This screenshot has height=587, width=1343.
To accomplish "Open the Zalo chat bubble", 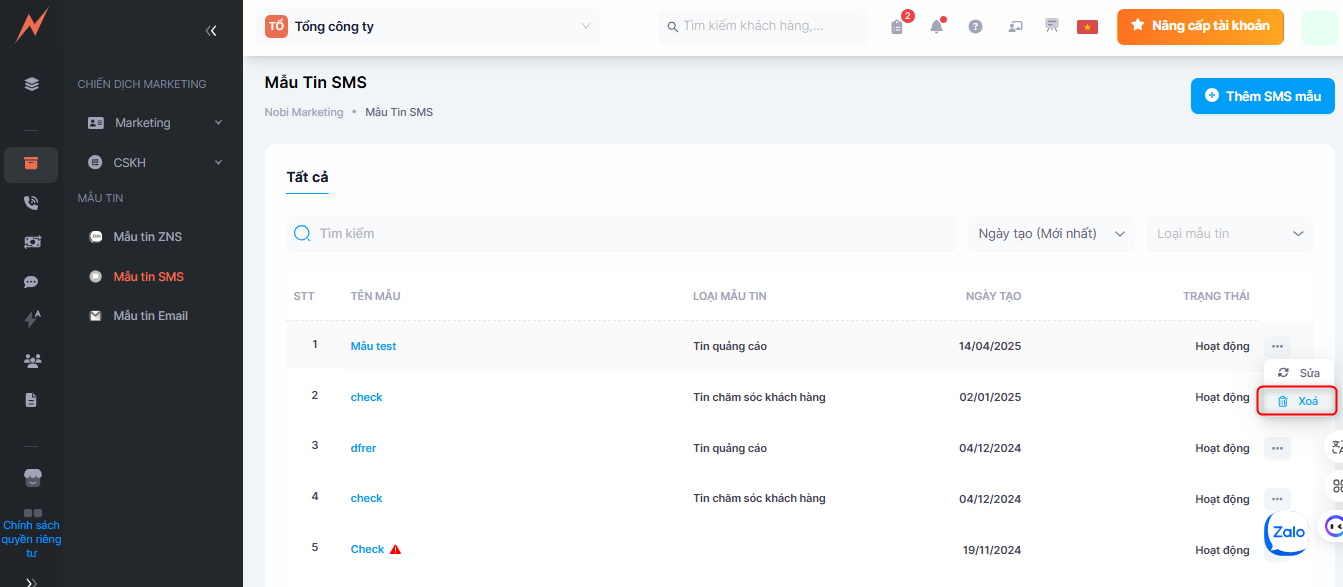I will (1287, 532).
